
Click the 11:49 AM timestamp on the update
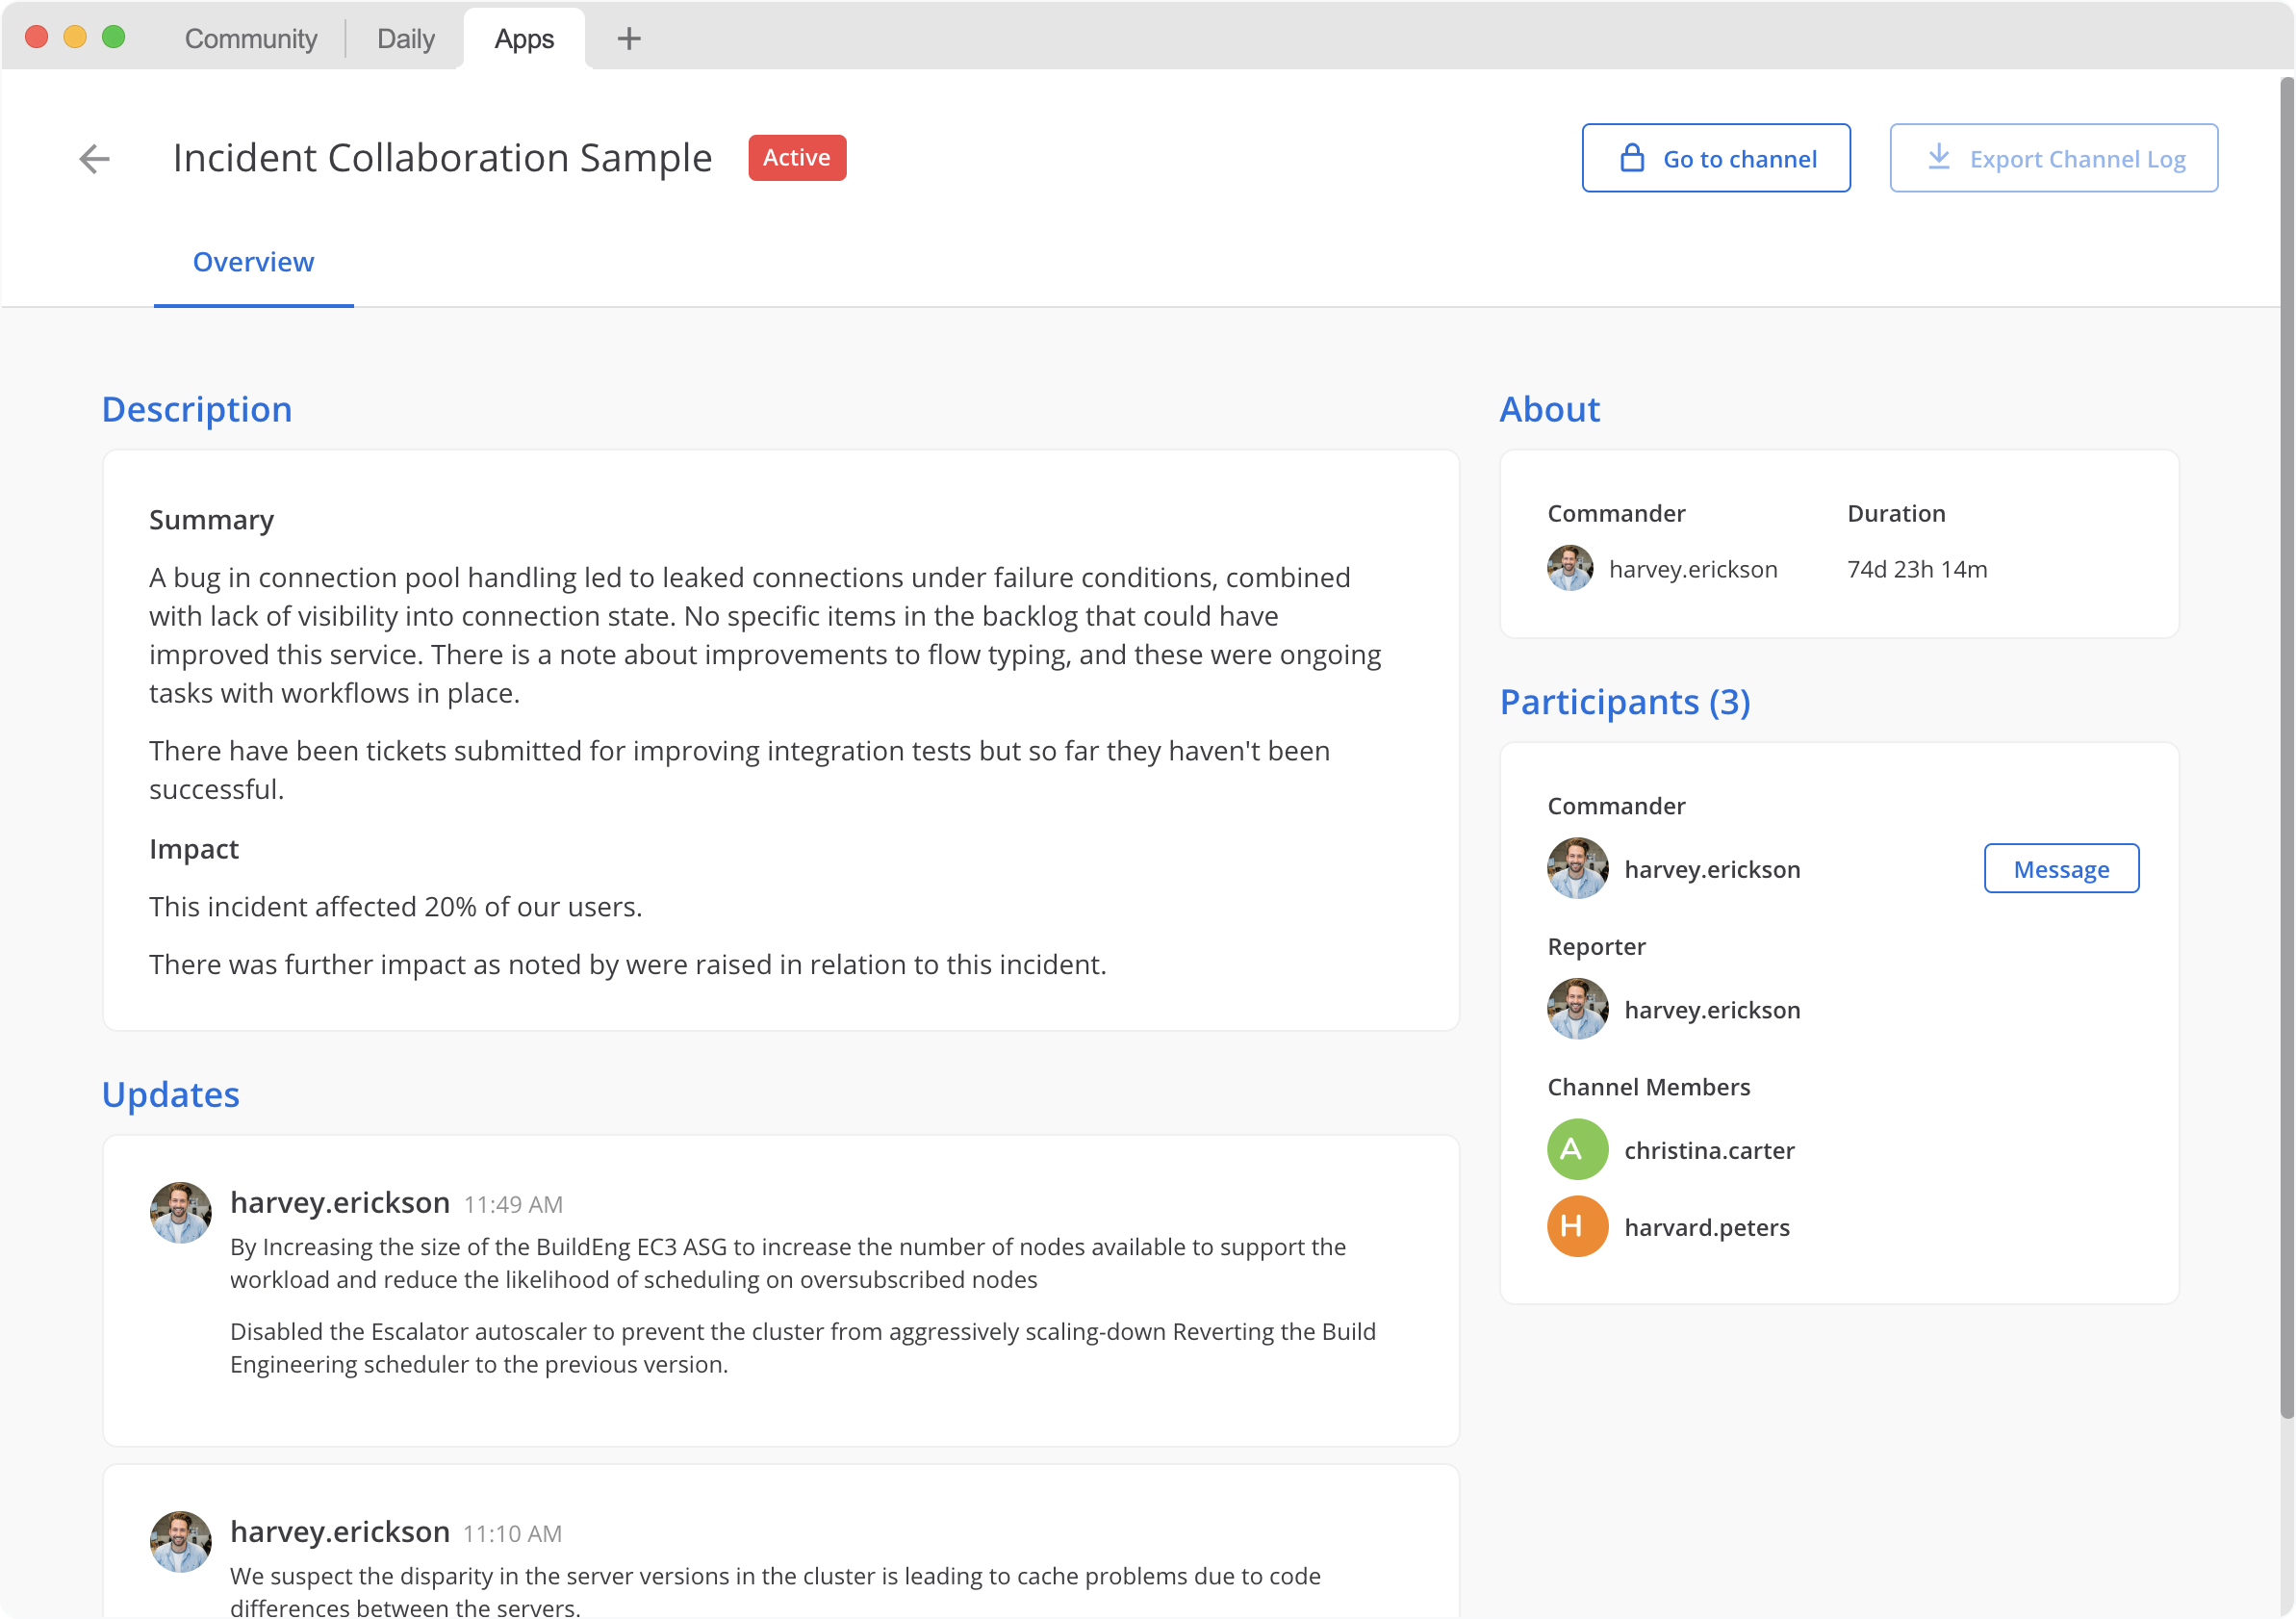tap(512, 1204)
